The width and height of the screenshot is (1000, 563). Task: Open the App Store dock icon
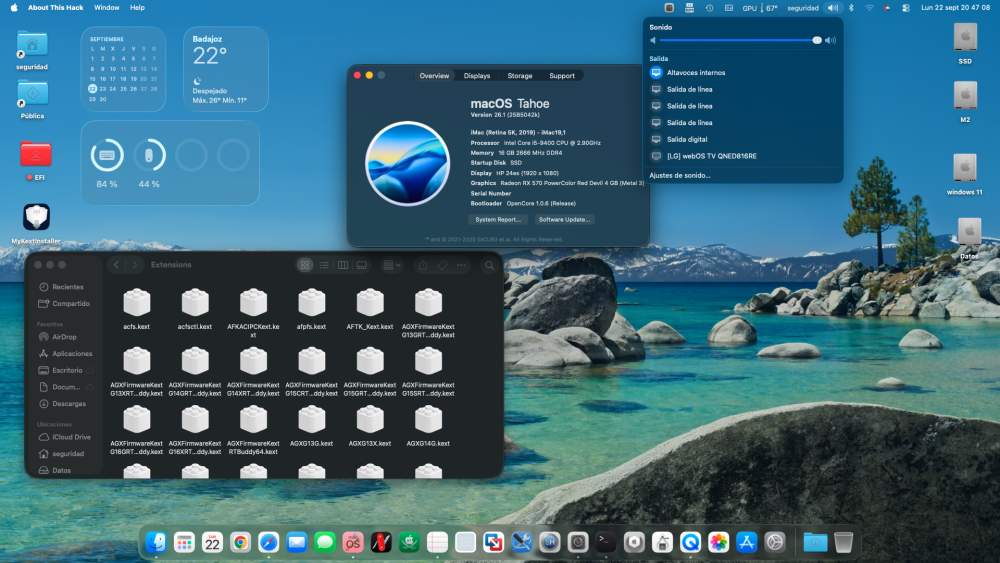click(746, 542)
